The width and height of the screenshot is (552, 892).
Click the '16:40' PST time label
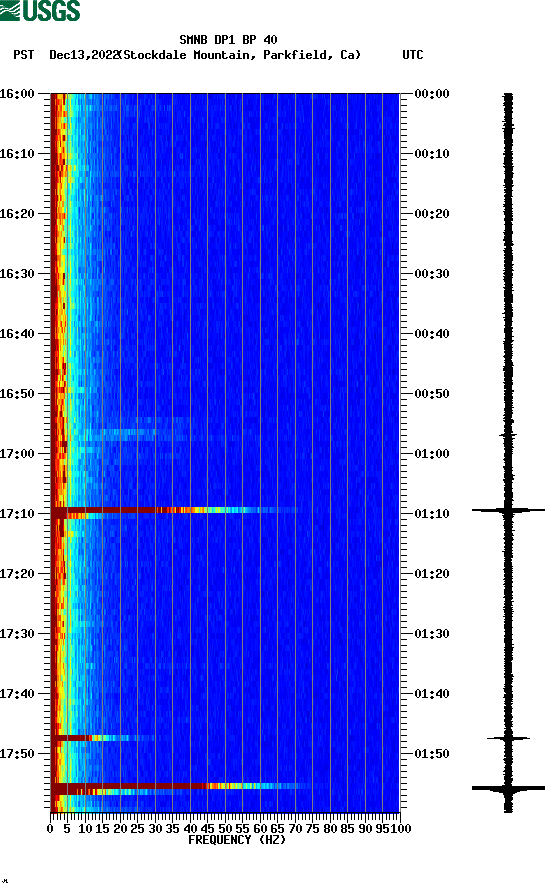click(17, 333)
